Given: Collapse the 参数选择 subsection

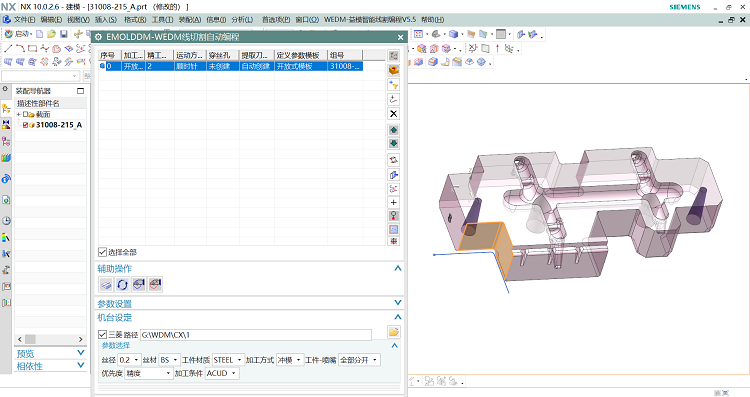Looking at the screenshot, I should pyautogui.click(x=395, y=345).
